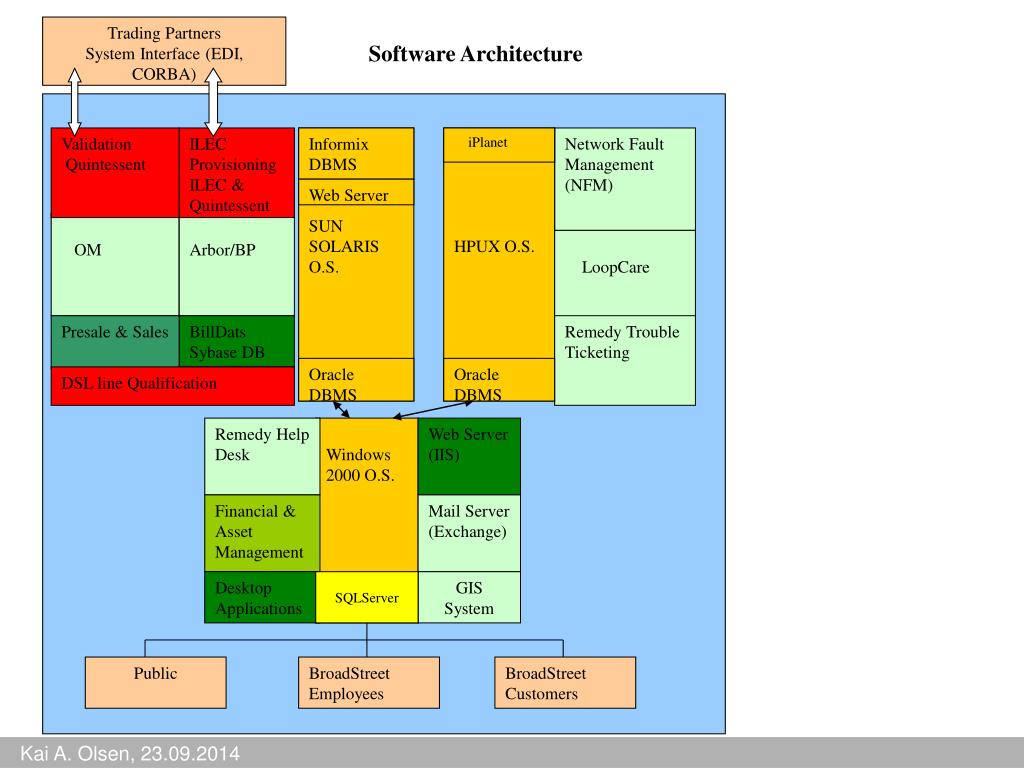1024x768 pixels.
Task: Click the DSL line Qualification bar
Action: pyautogui.click(x=172, y=386)
